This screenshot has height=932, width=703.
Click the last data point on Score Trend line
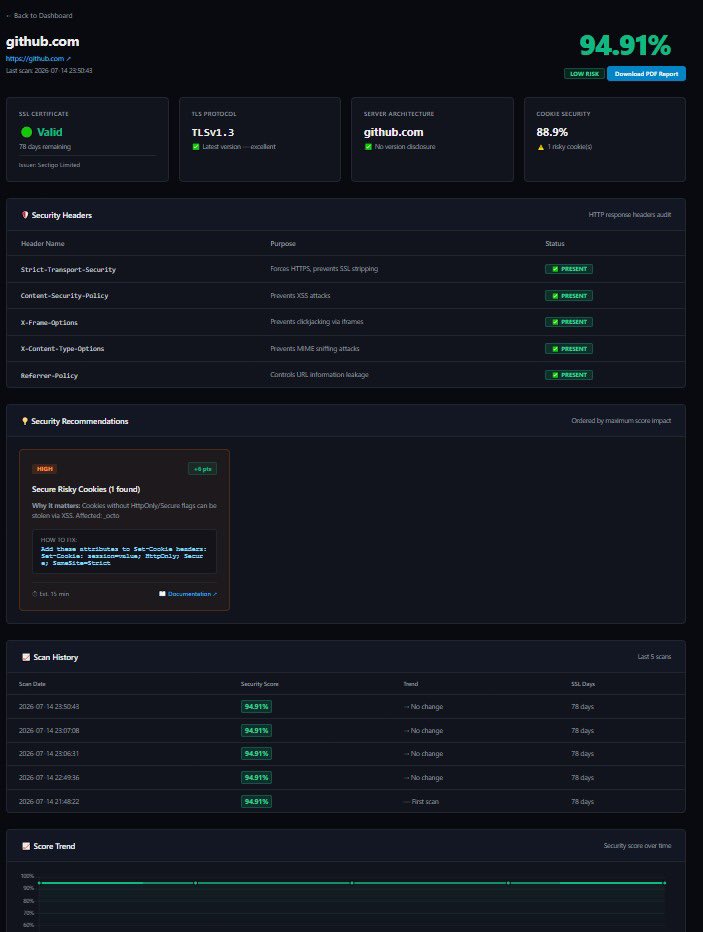(664, 883)
